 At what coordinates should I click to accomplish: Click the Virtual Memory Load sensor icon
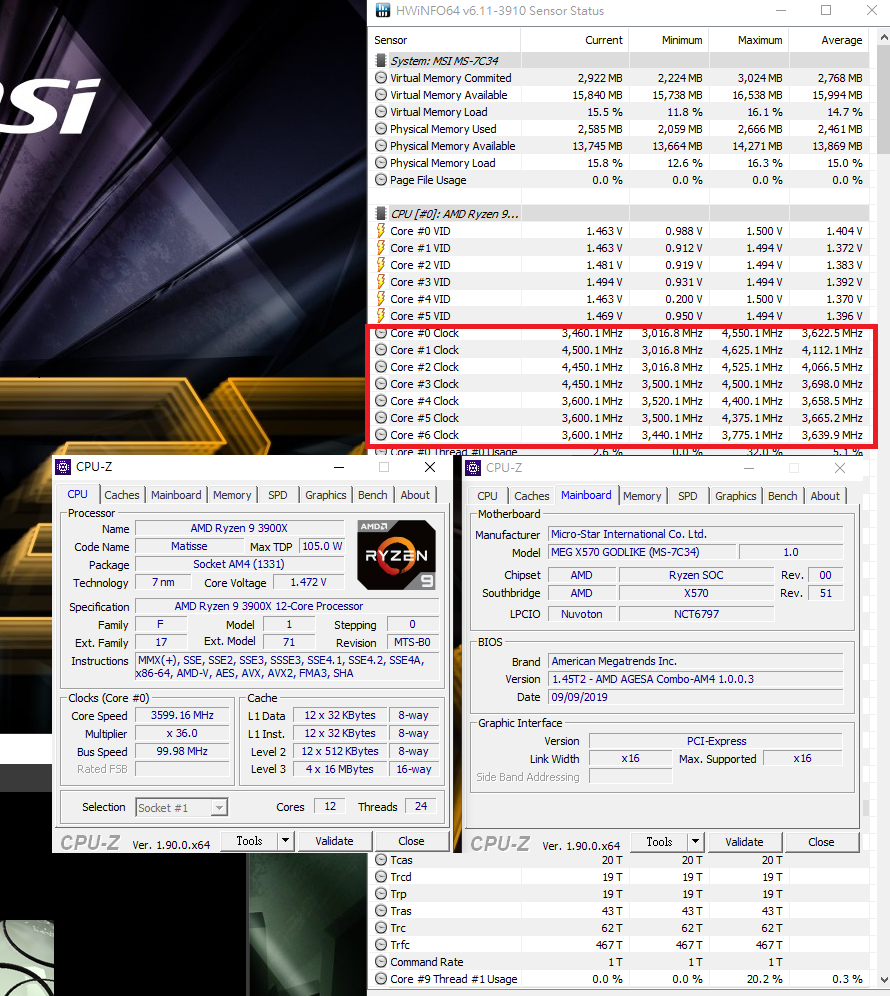(381, 112)
